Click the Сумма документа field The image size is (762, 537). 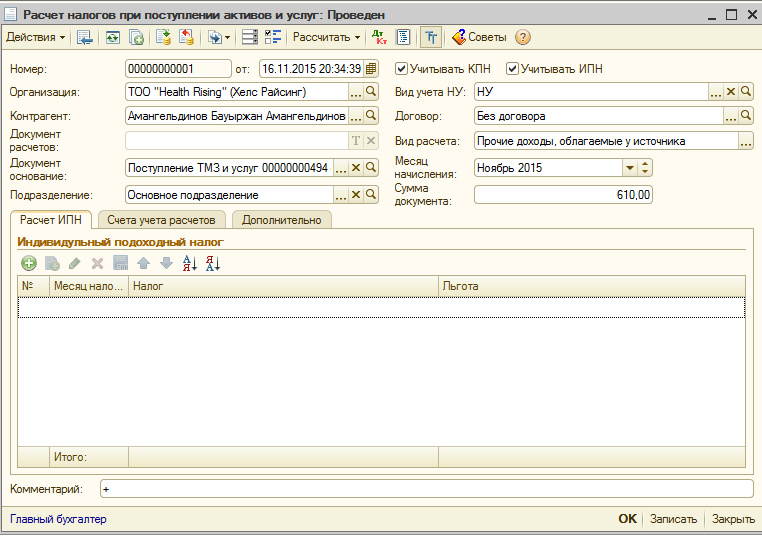(x=563, y=195)
